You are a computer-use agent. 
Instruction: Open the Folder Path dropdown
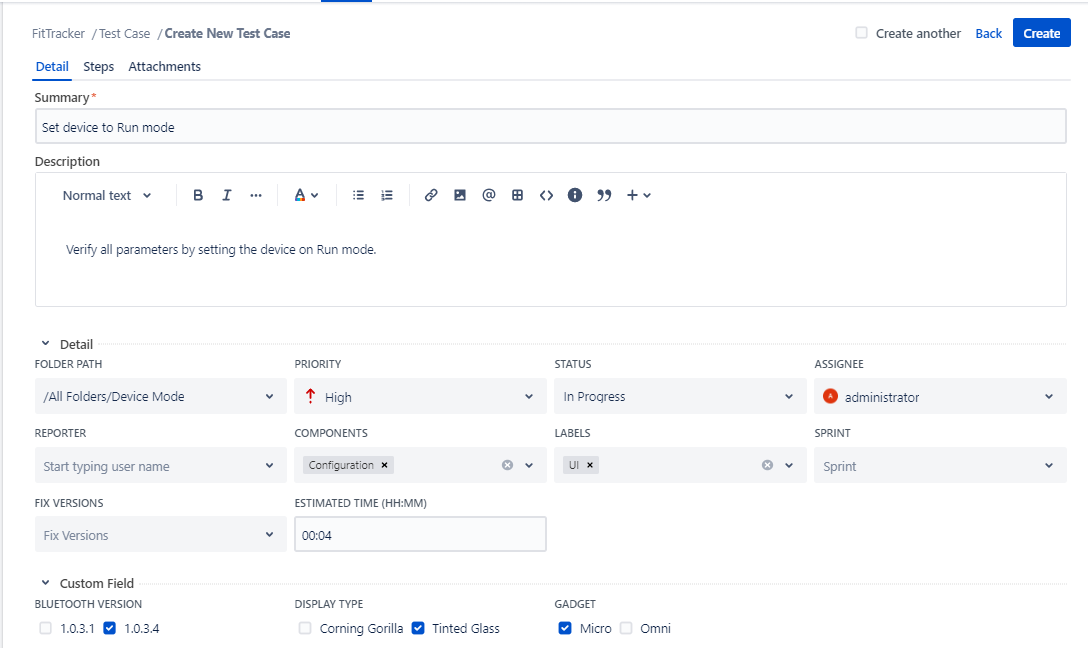(160, 396)
